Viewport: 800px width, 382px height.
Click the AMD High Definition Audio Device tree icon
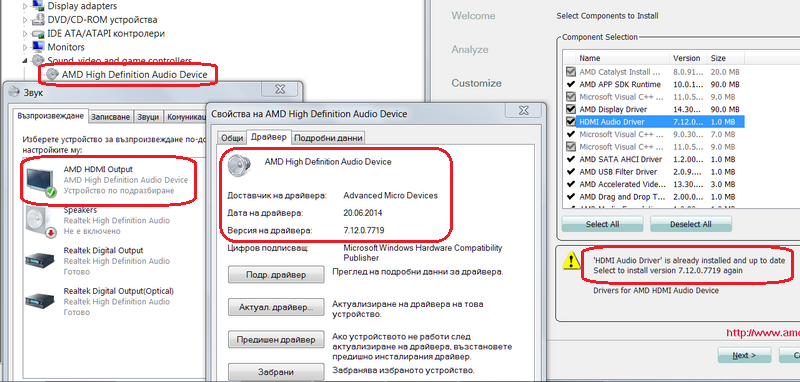point(52,74)
